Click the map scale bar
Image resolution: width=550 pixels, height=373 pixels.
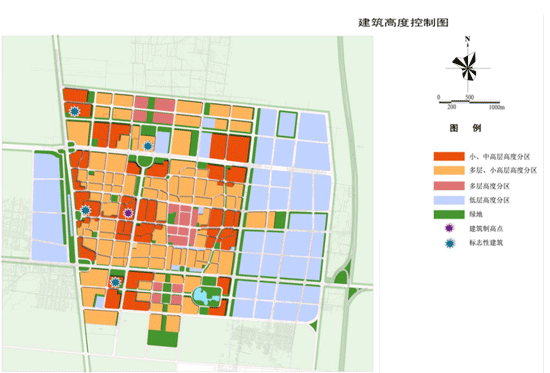tap(471, 102)
